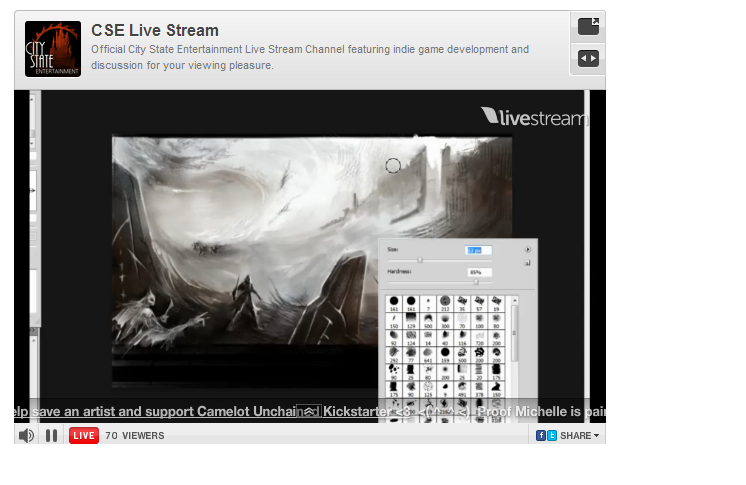Click the brush list scroll-up arrow
This screenshot has height=485, width=746.
(x=515, y=300)
